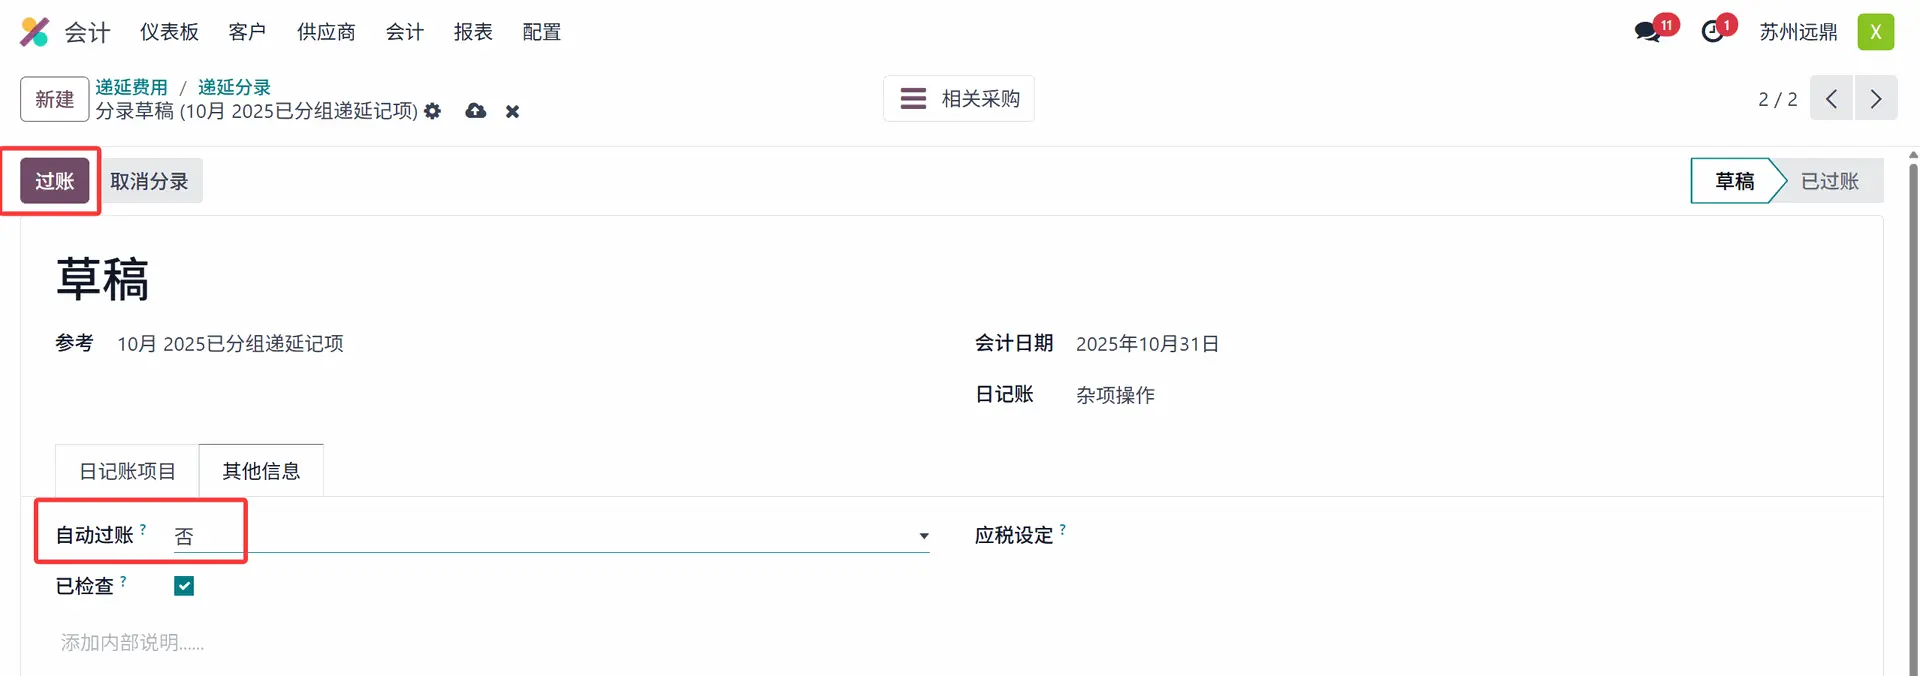Image resolution: width=1920 pixels, height=676 pixels.
Task: Click the 过账 post button
Action: click(55, 181)
